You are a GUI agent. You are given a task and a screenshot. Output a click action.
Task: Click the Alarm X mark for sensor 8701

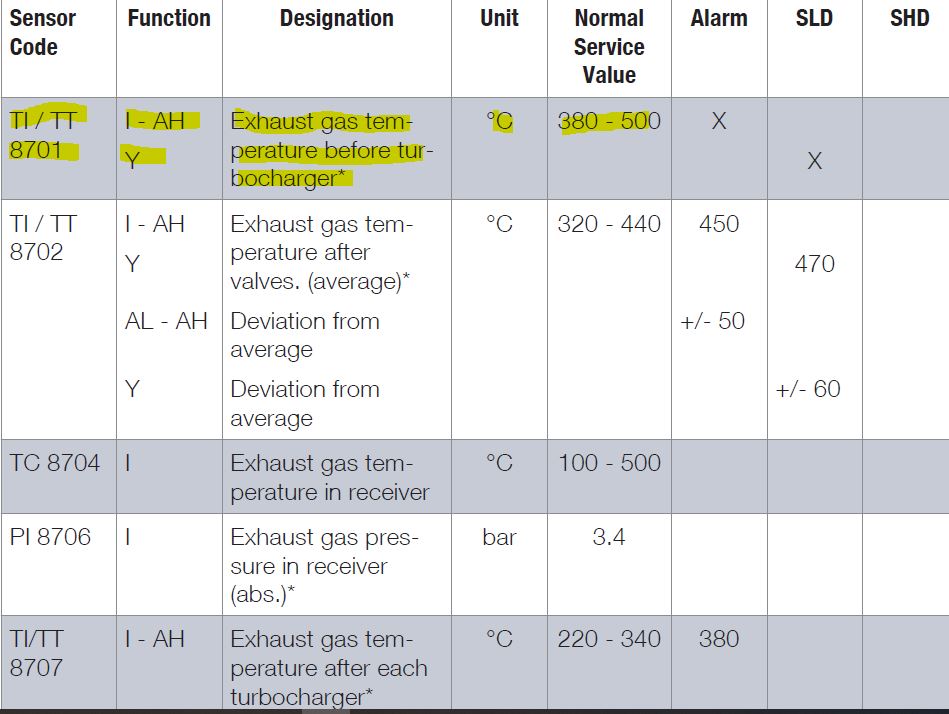tap(718, 122)
